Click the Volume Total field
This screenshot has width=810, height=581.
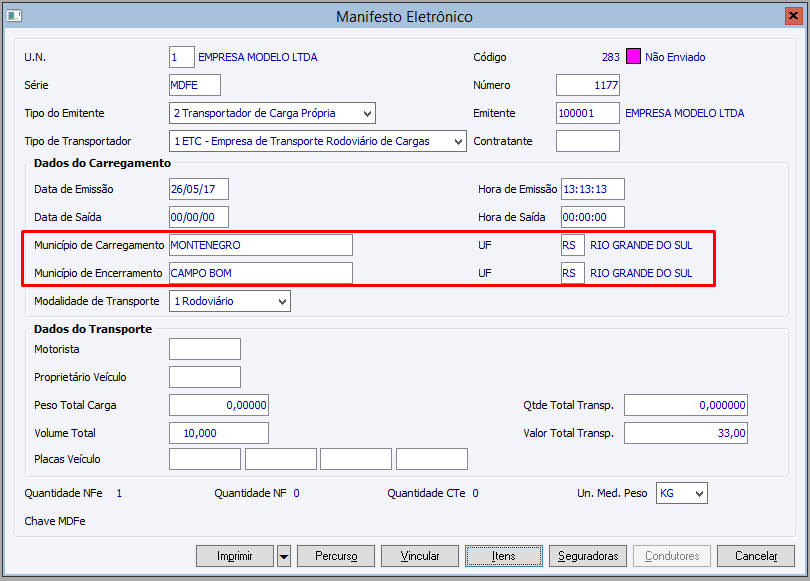click(219, 433)
